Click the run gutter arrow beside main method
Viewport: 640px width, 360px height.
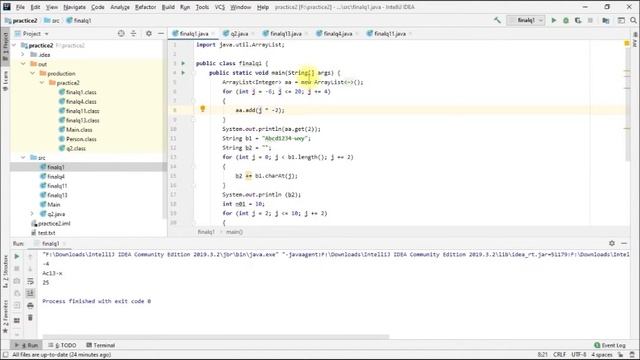[183, 73]
